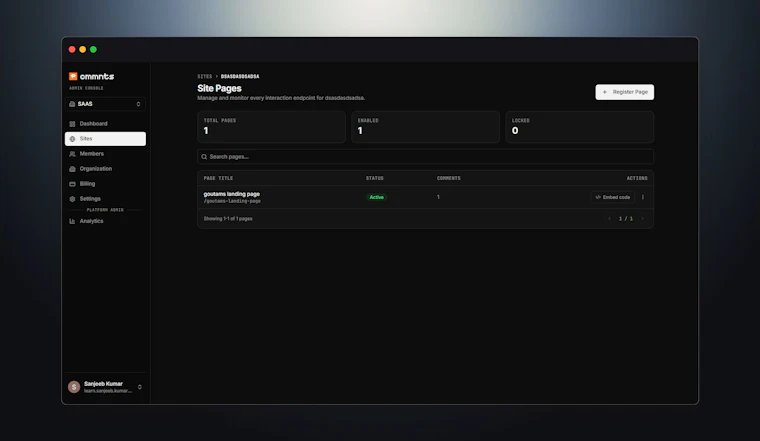The height and width of the screenshot is (441, 760).
Task: Click the SITES breadcrumb link
Action: pyautogui.click(x=205, y=77)
